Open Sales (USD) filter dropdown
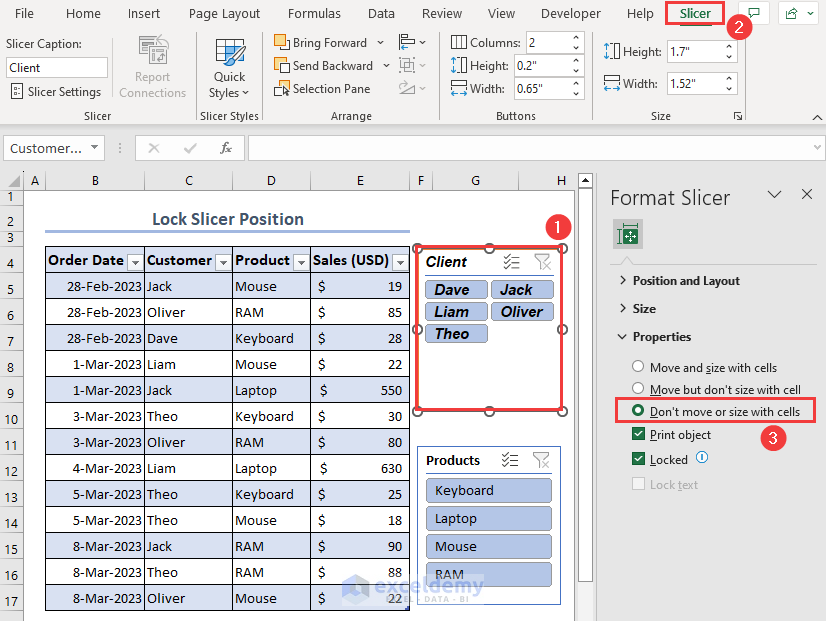Image resolution: width=826 pixels, height=621 pixels. click(401, 262)
